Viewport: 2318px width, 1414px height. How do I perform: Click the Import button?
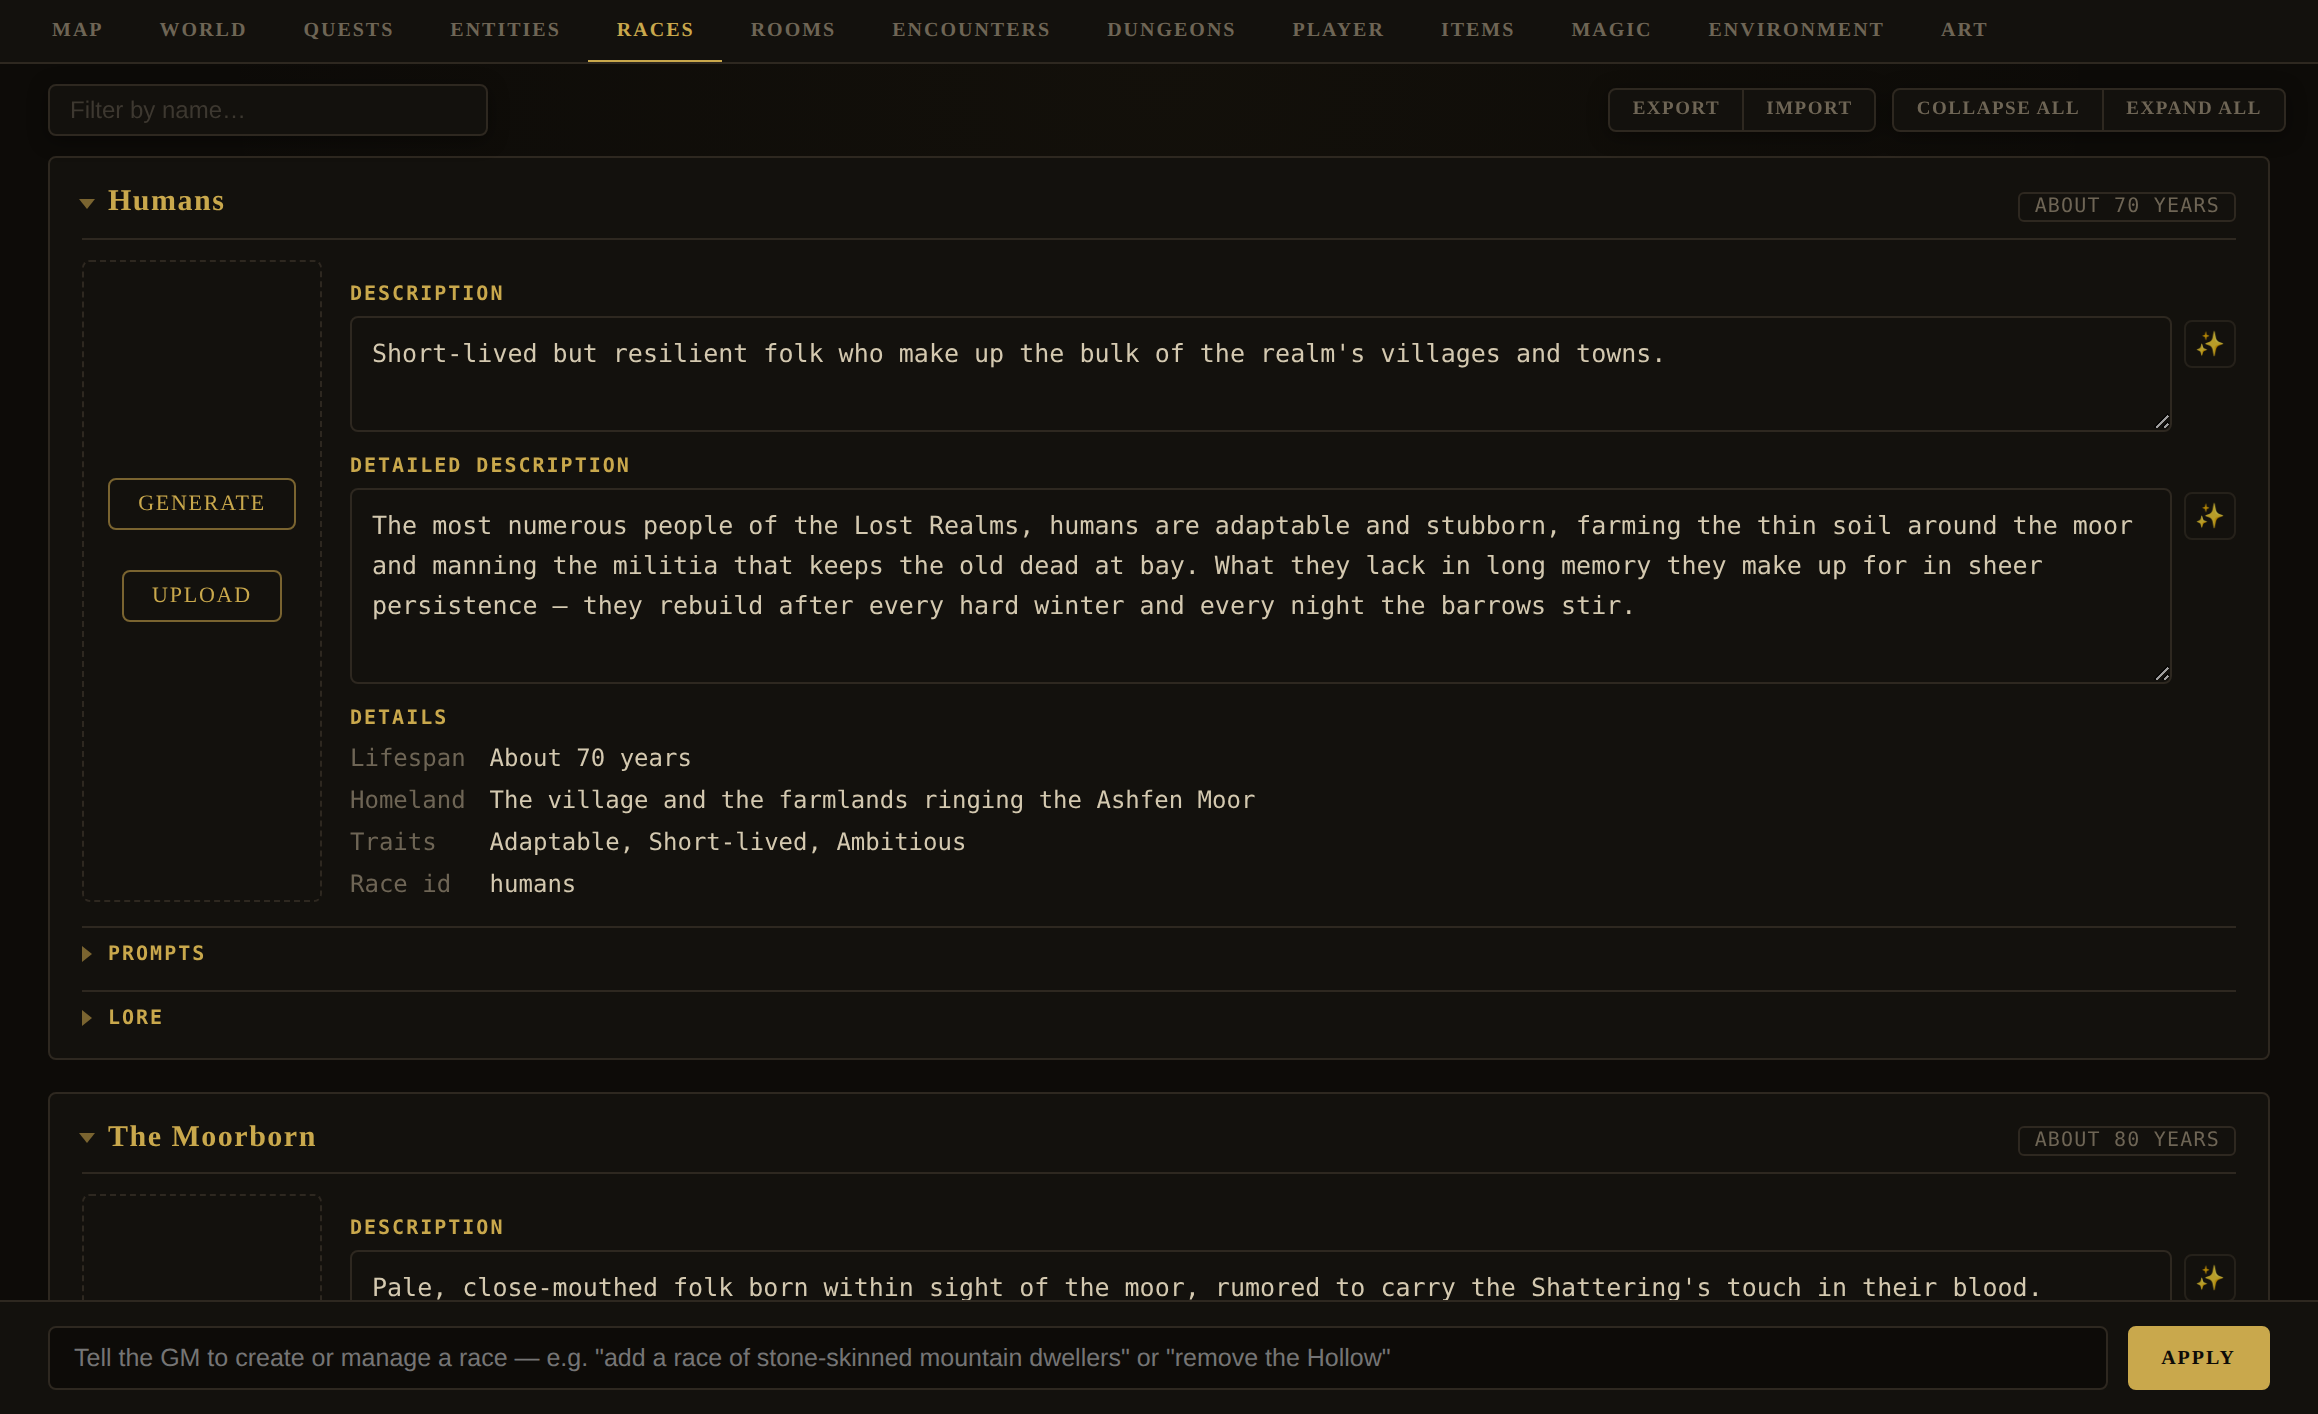point(1808,109)
